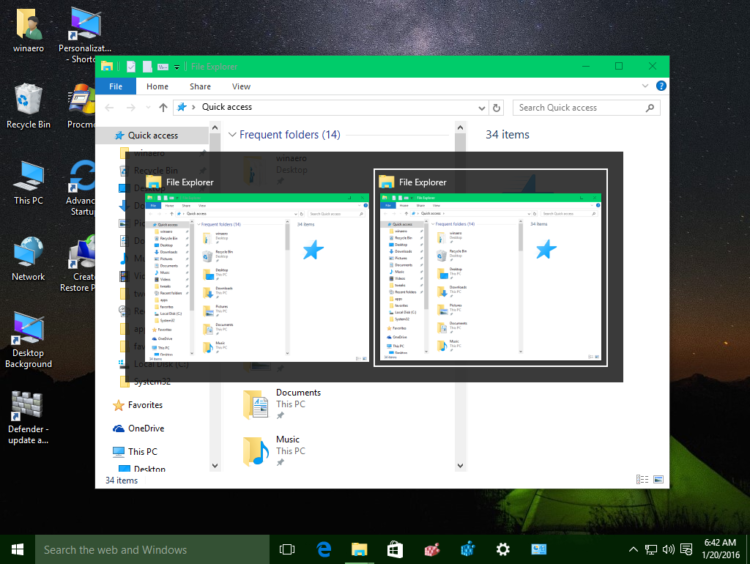Open the Network desktop icon

[x=28, y=258]
